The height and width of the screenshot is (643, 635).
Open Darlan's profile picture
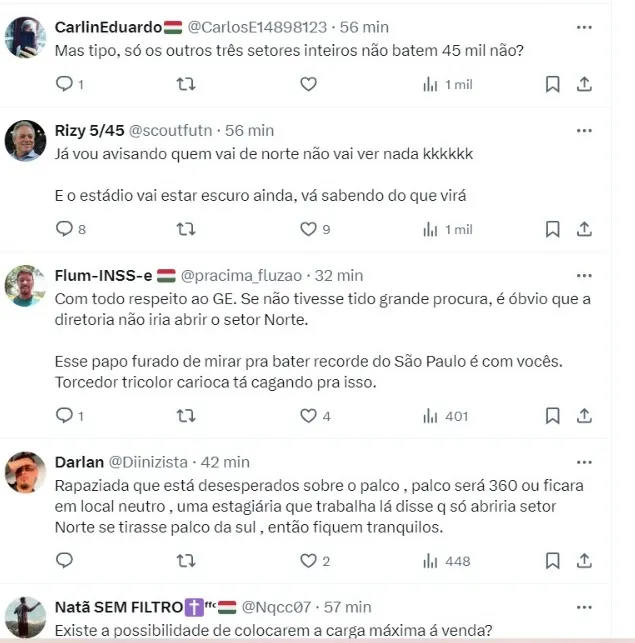25,472
